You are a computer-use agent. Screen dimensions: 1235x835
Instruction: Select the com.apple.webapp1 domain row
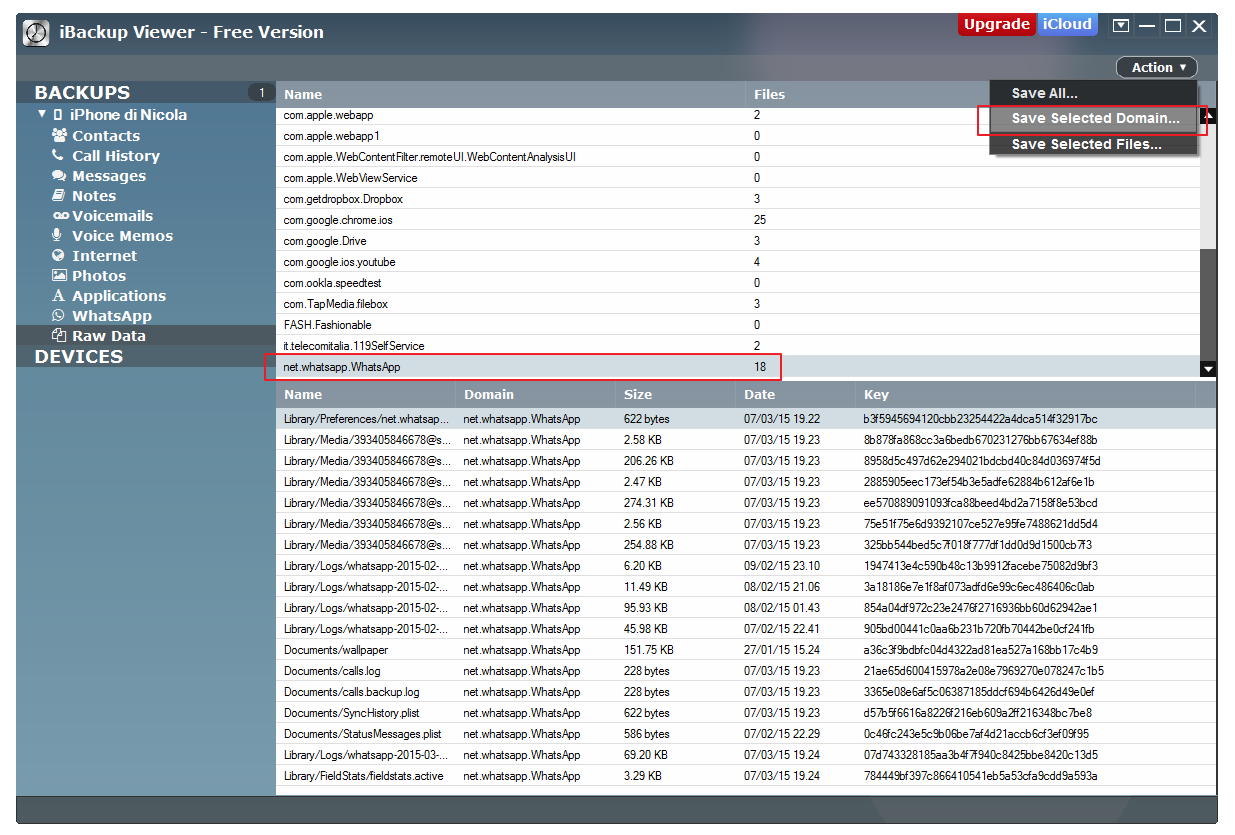point(738,135)
